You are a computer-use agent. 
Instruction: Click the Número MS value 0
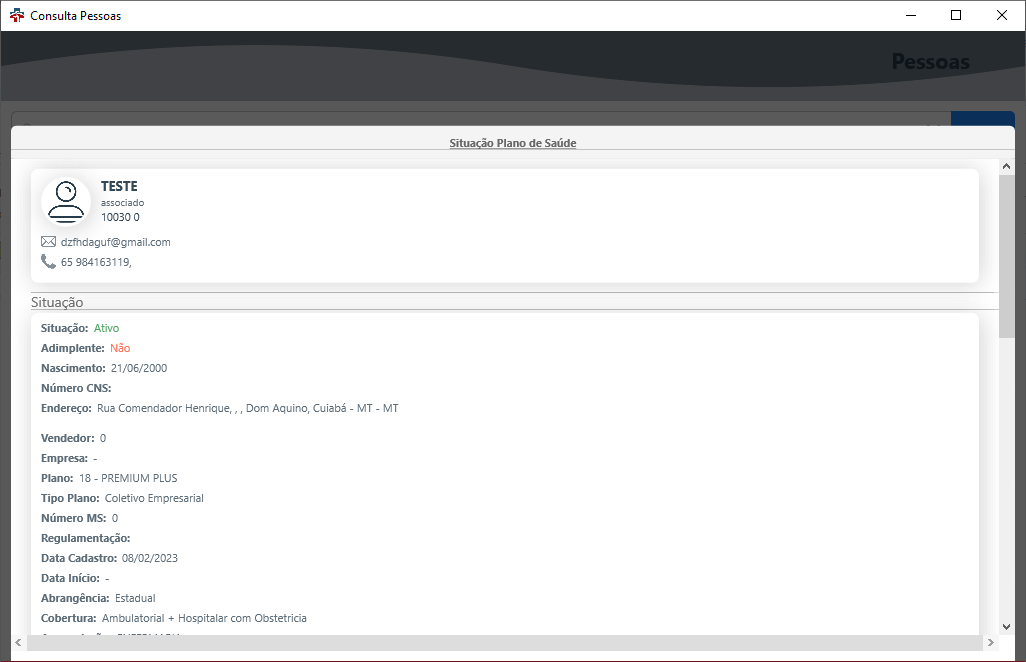point(115,518)
